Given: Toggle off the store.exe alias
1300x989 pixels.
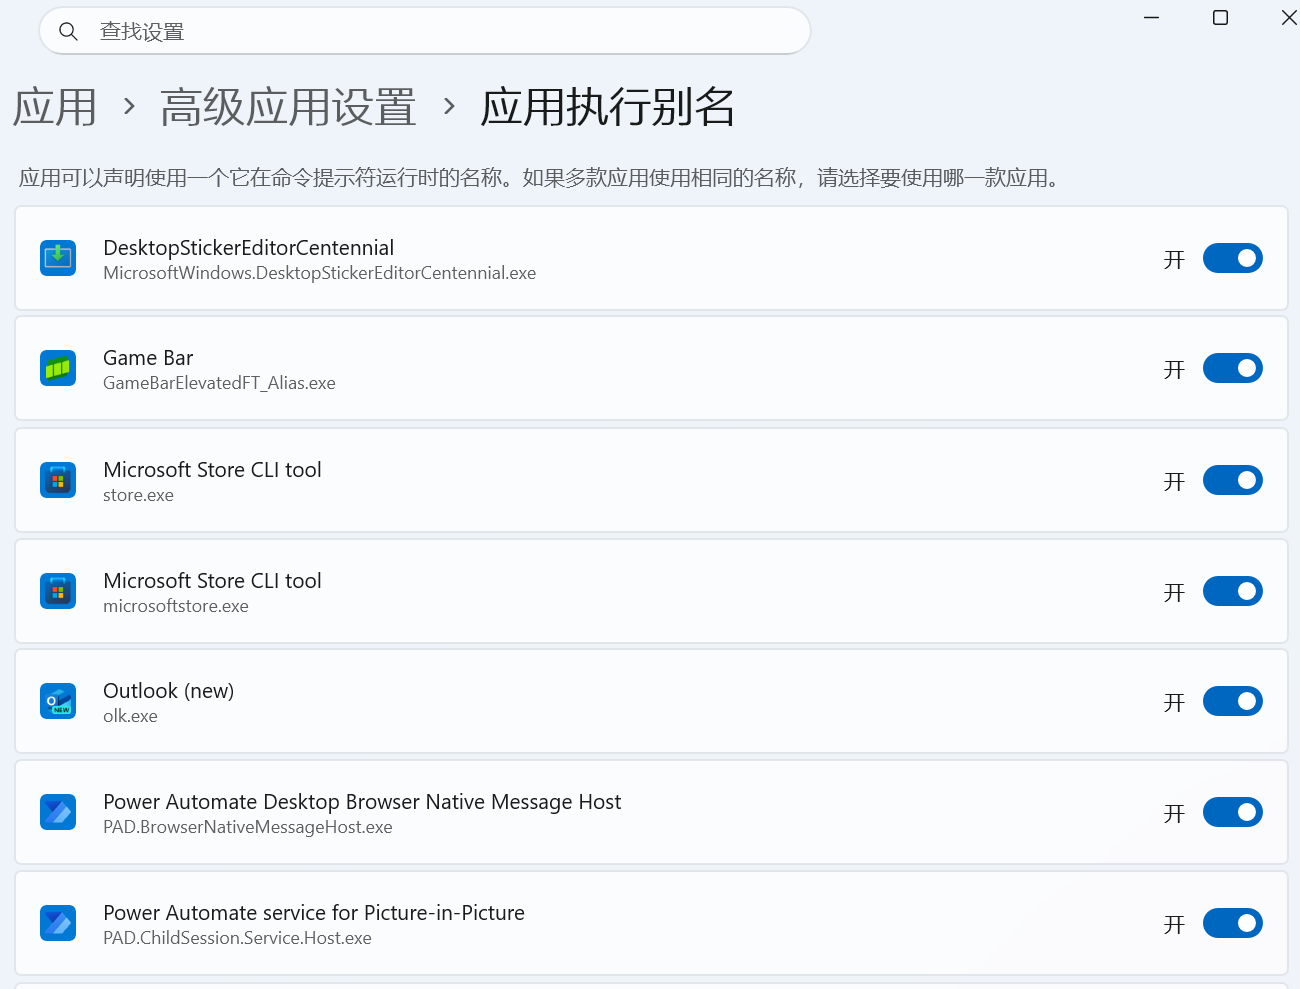Looking at the screenshot, I should pos(1232,480).
